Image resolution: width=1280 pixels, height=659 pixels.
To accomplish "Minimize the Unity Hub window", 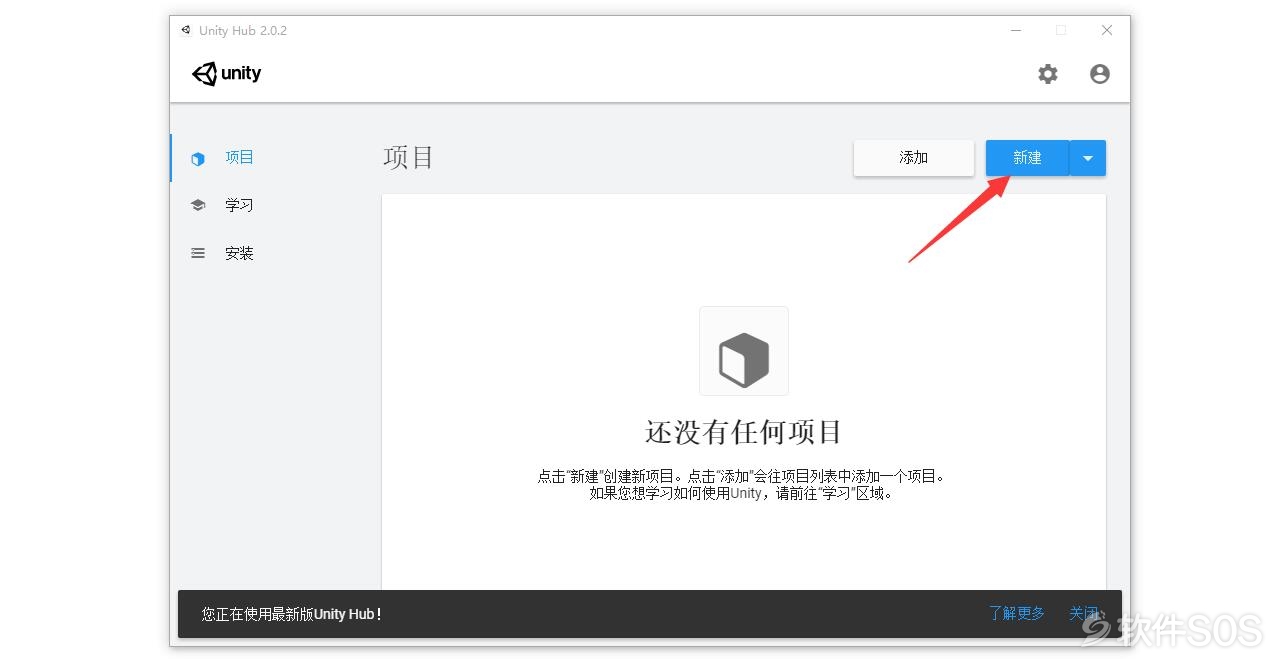I will 1016,30.
